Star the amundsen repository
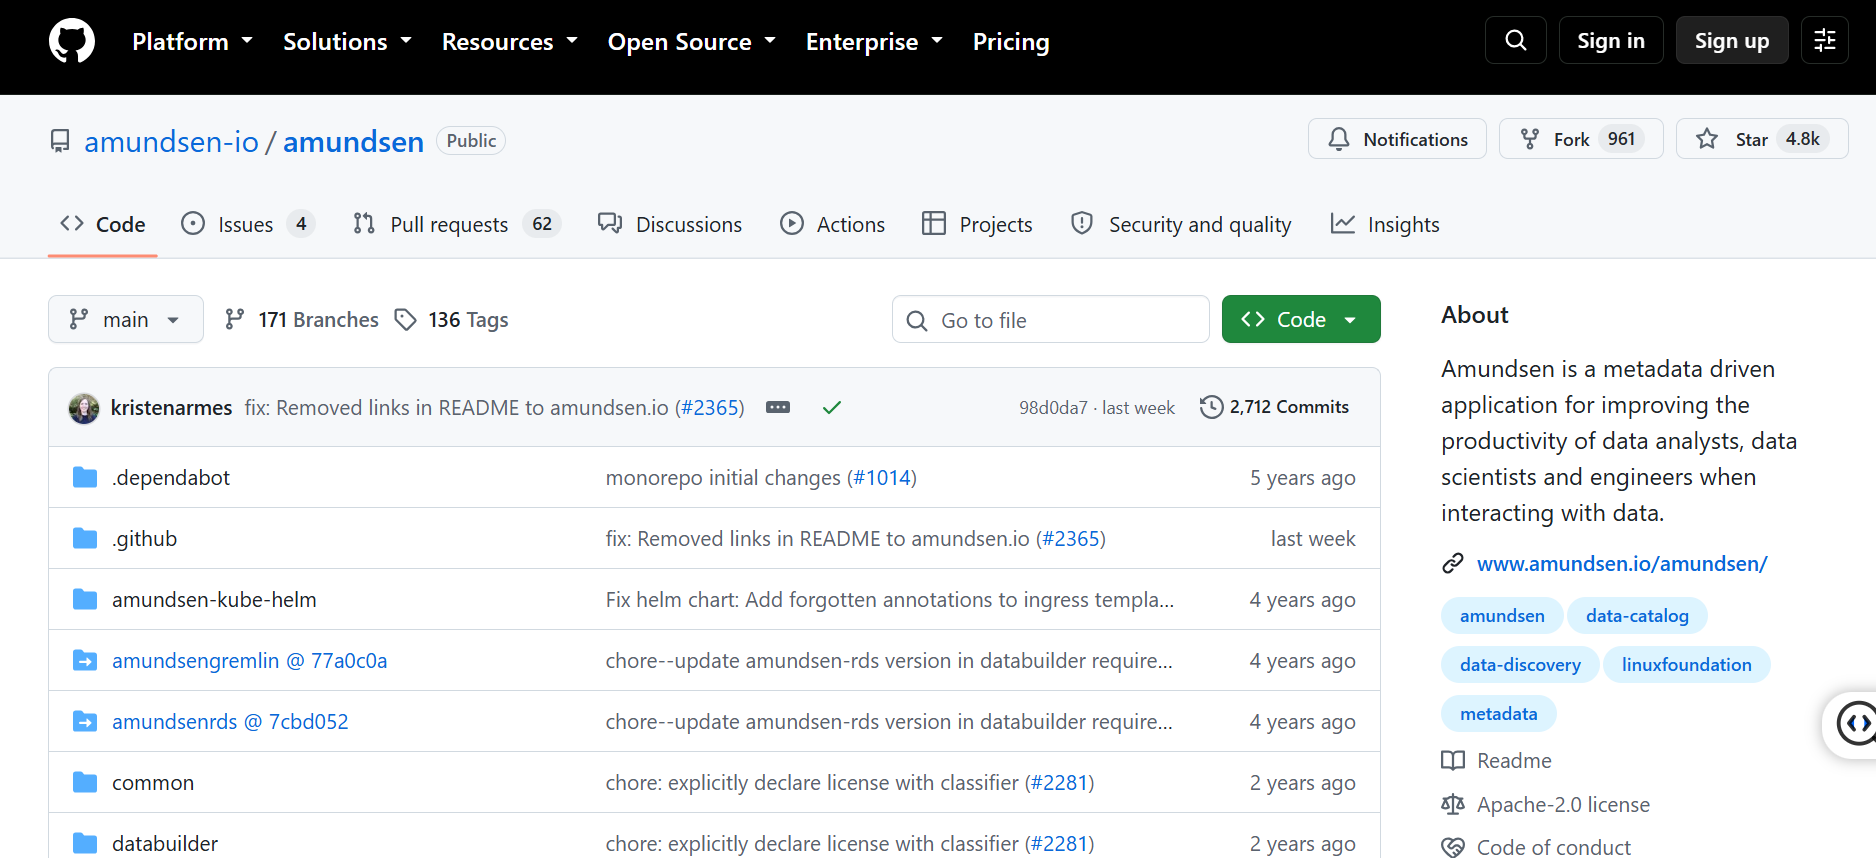 [1762, 139]
